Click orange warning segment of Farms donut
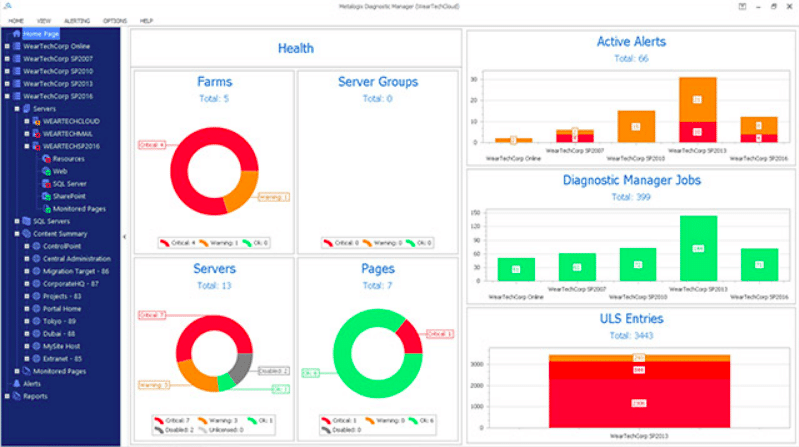799x447 pixels. click(x=243, y=192)
